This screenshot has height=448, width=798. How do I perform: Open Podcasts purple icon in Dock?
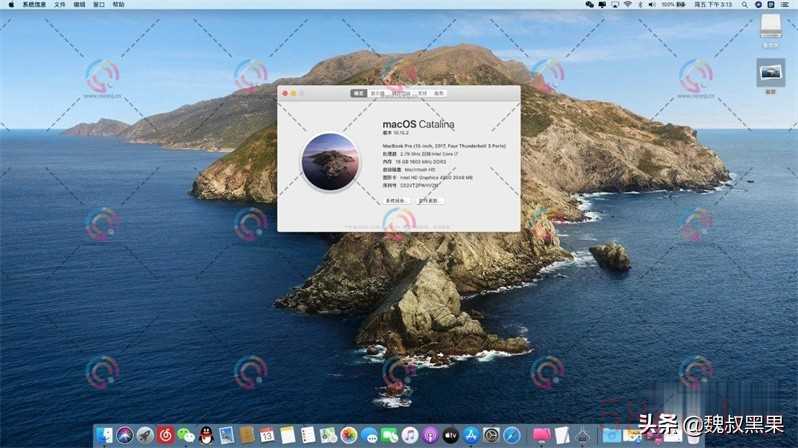[430, 436]
